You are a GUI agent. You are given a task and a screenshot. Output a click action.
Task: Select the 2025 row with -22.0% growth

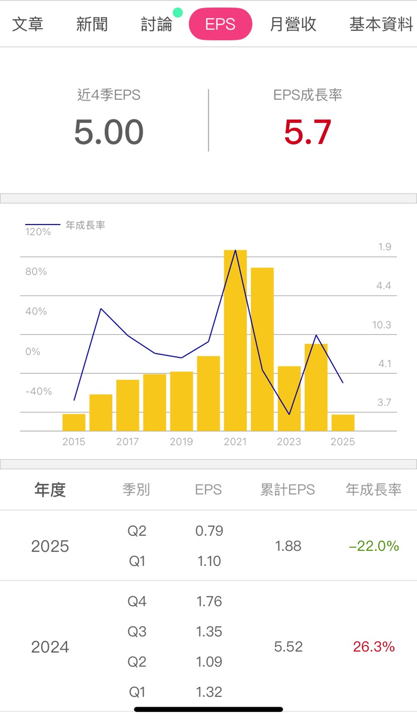click(x=208, y=546)
